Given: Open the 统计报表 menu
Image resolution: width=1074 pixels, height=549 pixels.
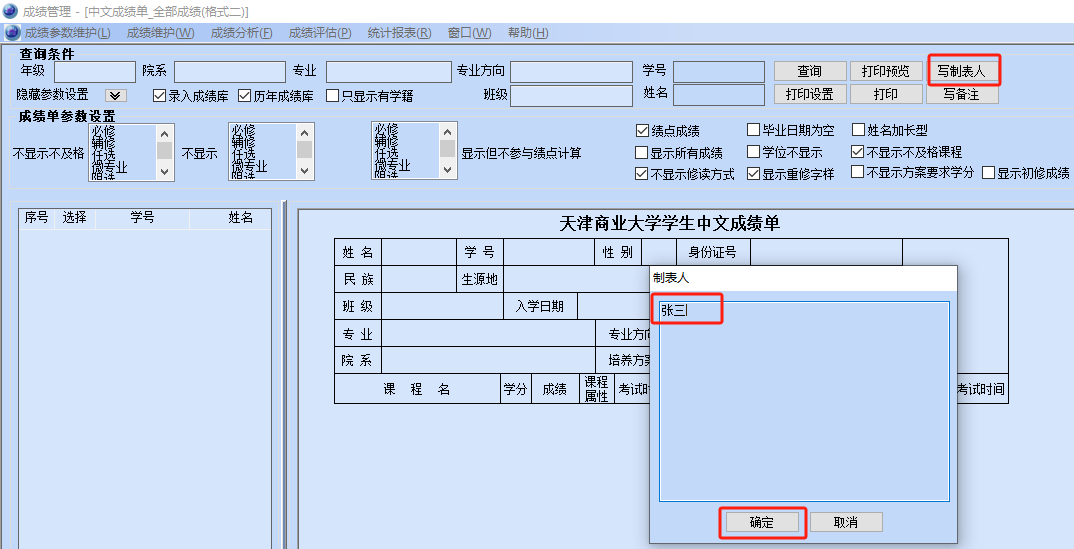Looking at the screenshot, I should coord(399,33).
